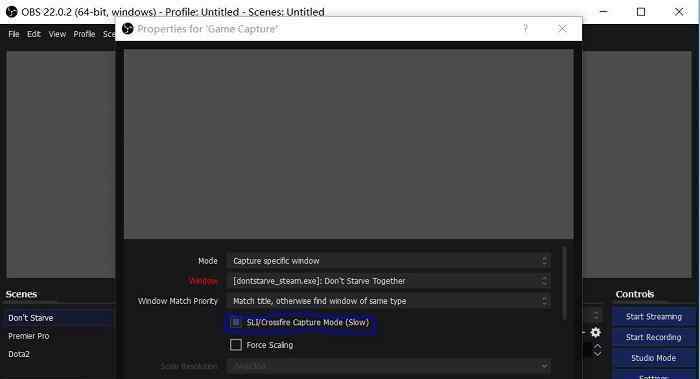The height and width of the screenshot is (379, 700).
Task: Click the OBS logo in main window title
Action: click(12, 12)
